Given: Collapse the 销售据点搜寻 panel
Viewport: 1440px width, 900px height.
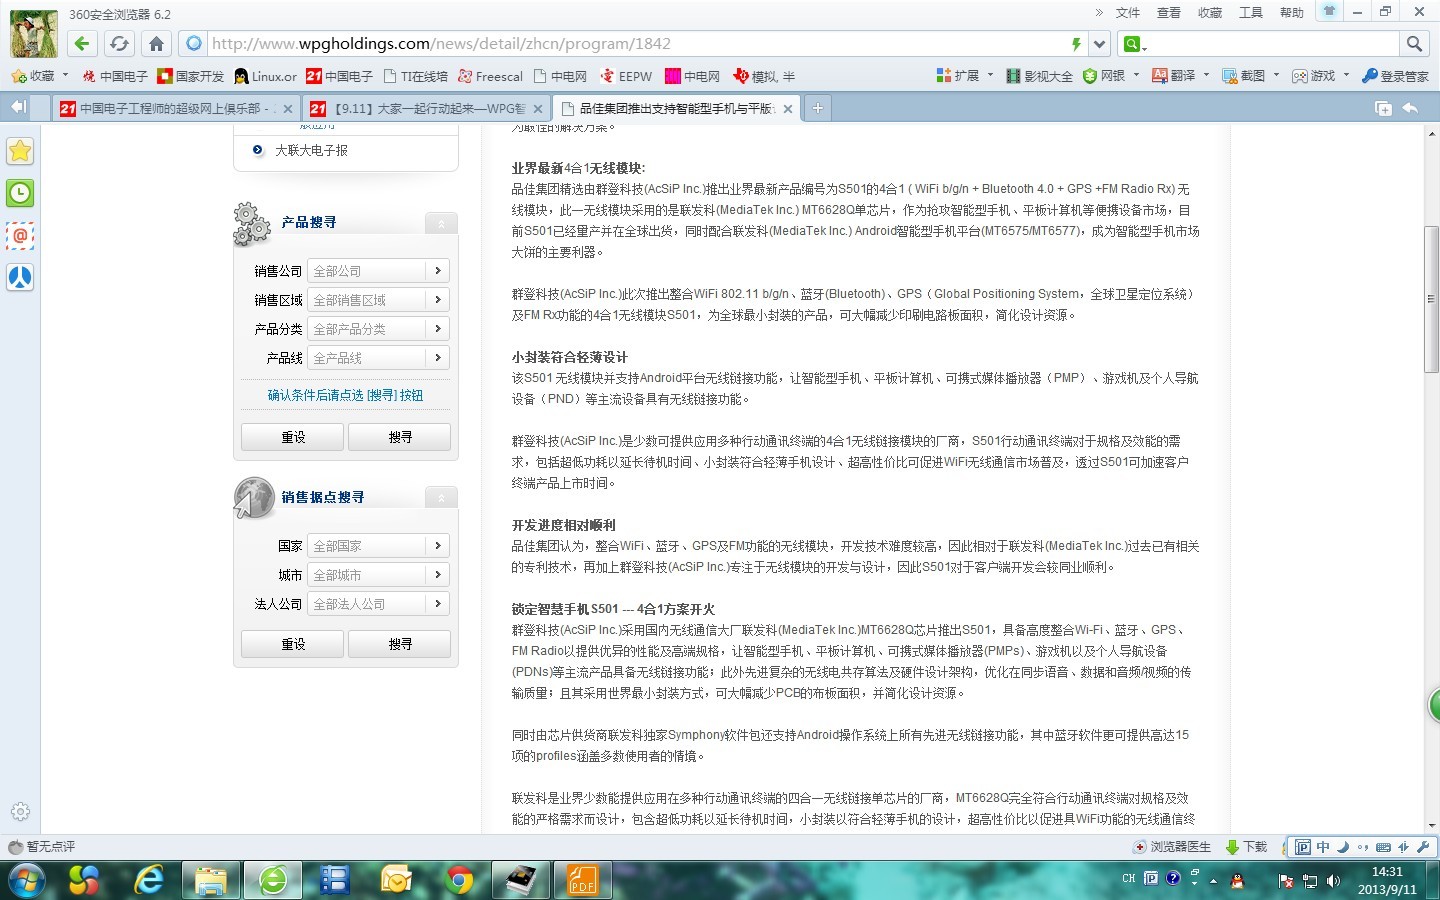Looking at the screenshot, I should (x=441, y=497).
